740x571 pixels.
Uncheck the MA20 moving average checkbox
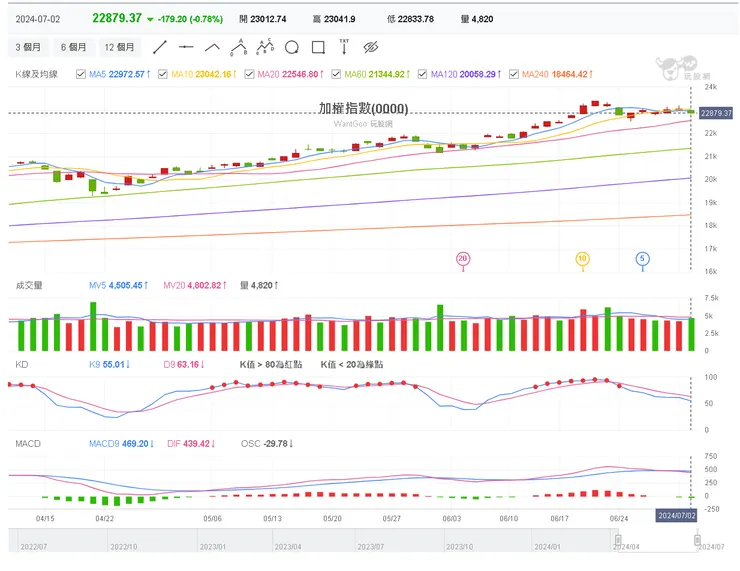[x=249, y=74]
